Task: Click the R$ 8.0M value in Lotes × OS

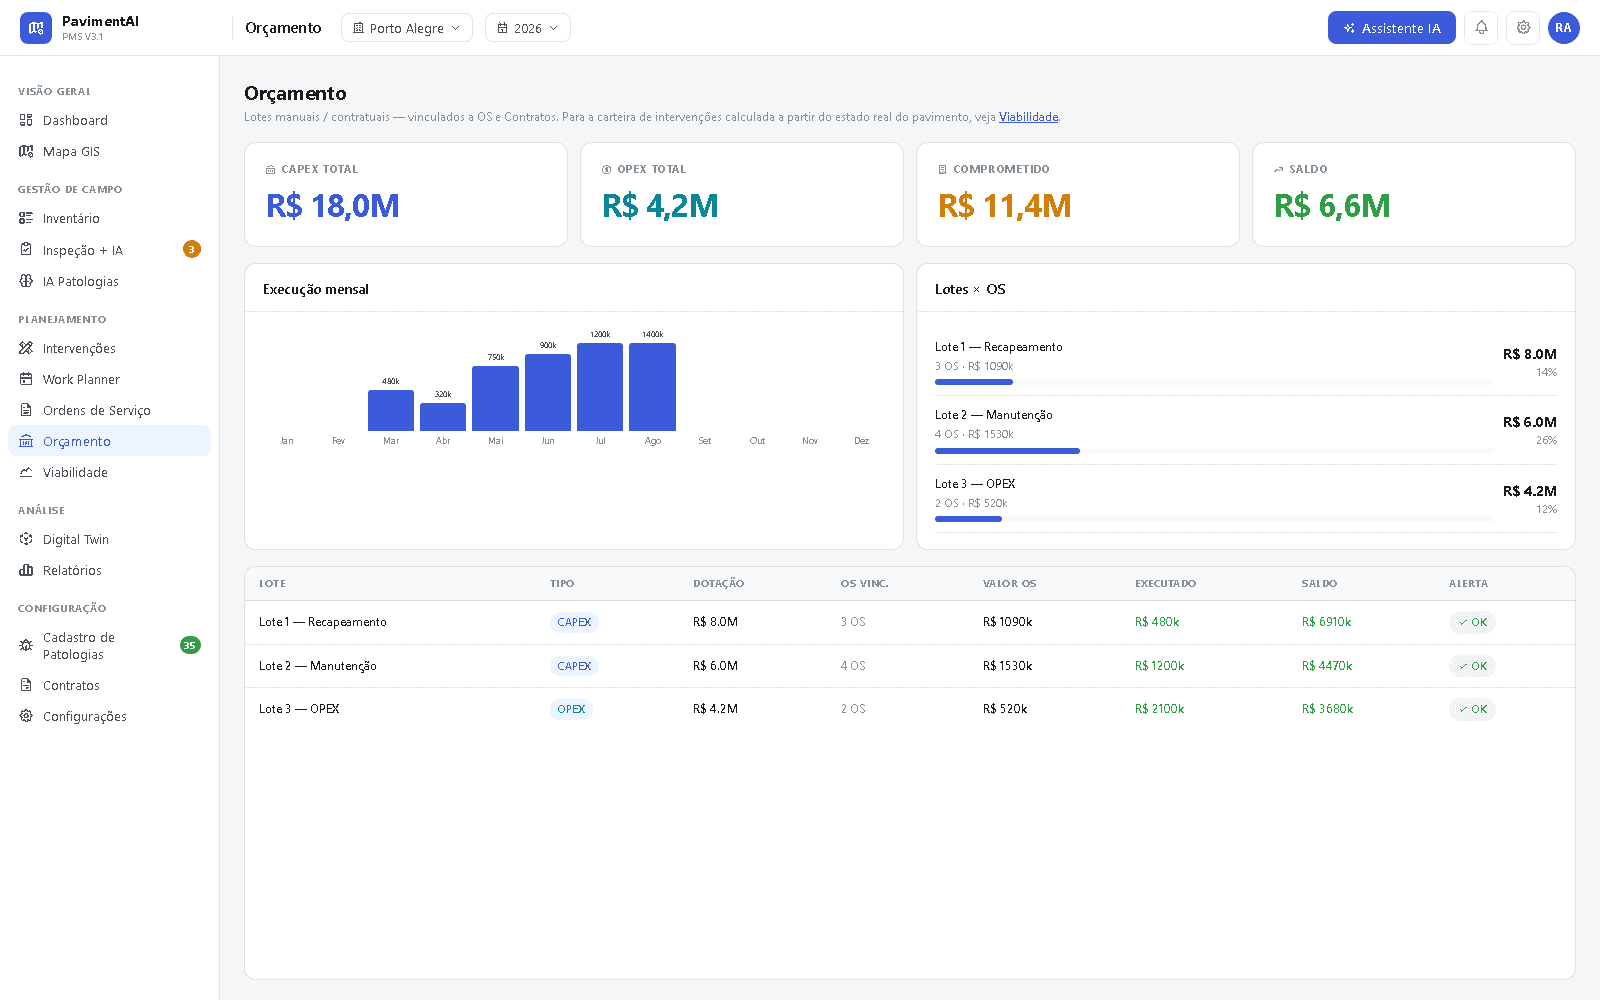Action: (1529, 354)
